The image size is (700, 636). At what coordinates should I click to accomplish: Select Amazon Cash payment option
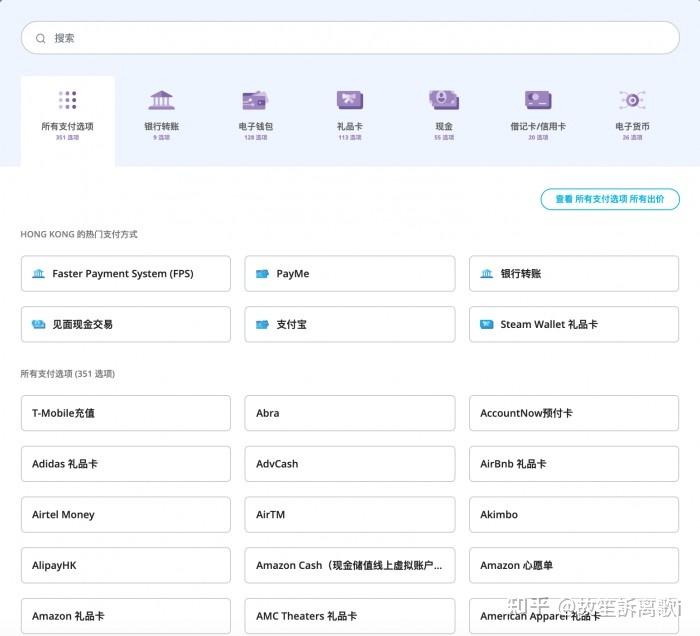(x=350, y=565)
